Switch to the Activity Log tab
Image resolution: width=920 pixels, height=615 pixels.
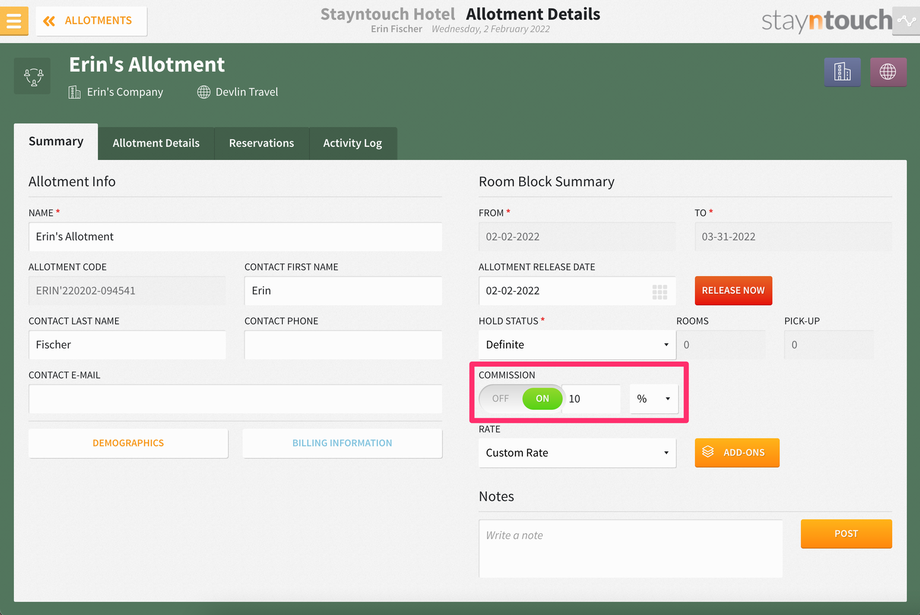(353, 143)
